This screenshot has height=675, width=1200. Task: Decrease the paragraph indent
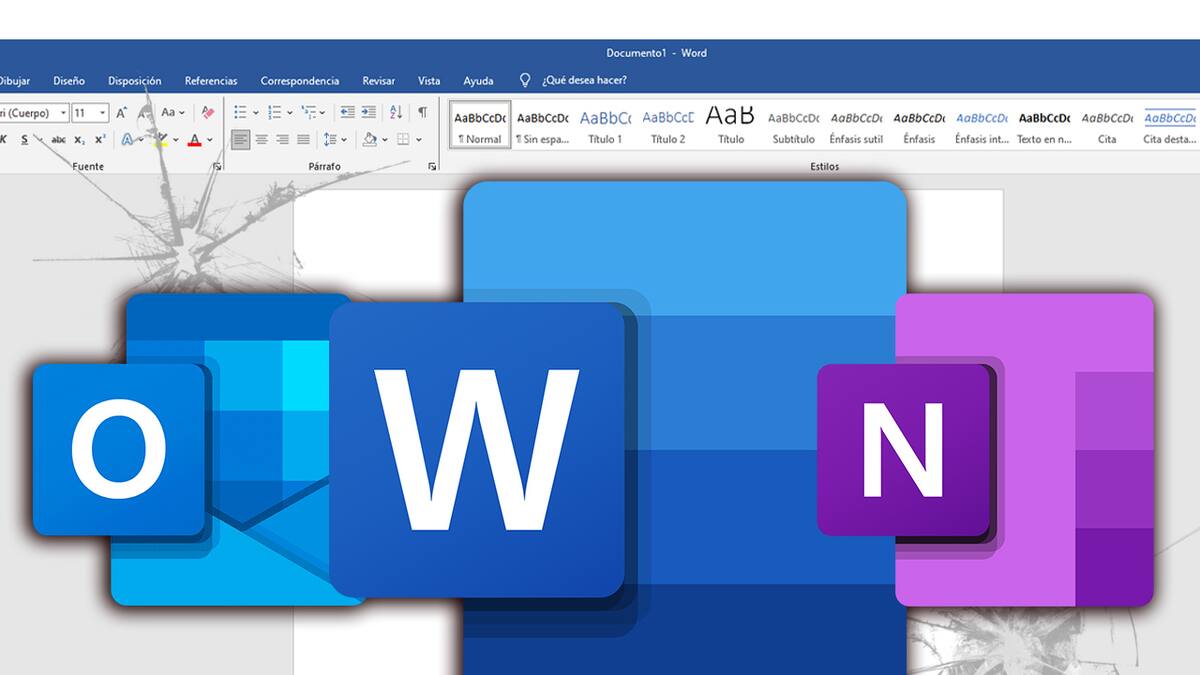pyautogui.click(x=347, y=112)
